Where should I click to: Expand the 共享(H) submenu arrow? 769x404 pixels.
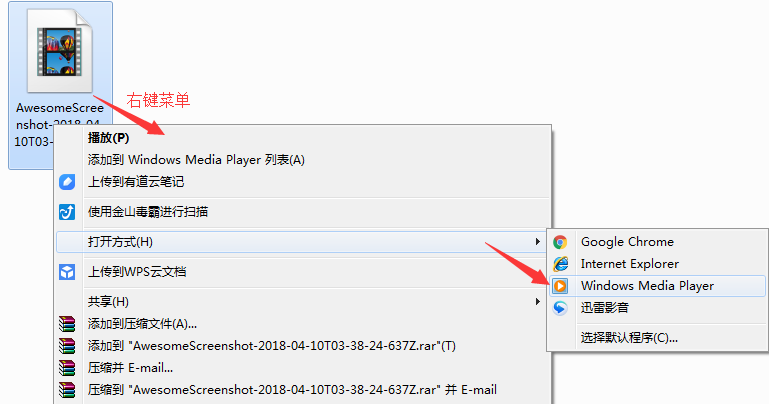click(x=538, y=302)
